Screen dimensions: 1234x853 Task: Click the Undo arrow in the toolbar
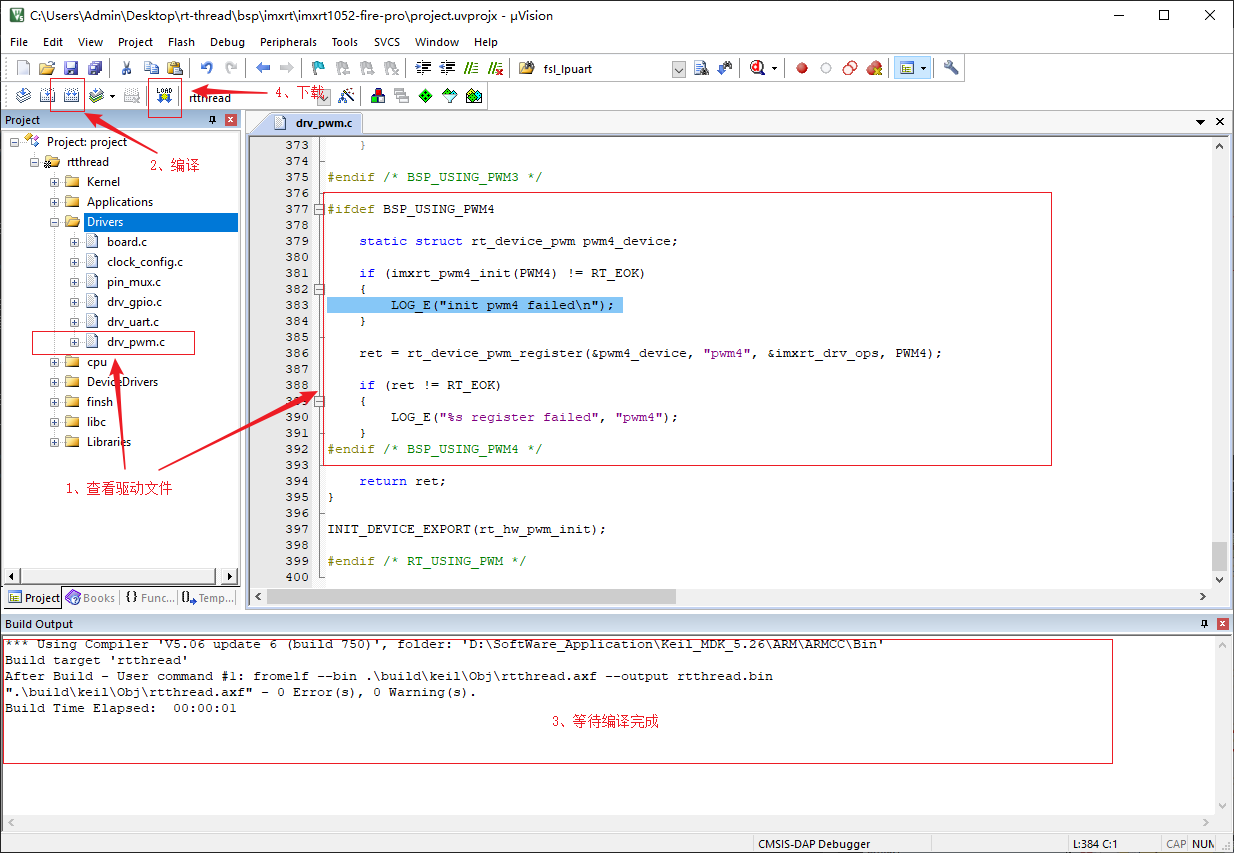(x=206, y=68)
